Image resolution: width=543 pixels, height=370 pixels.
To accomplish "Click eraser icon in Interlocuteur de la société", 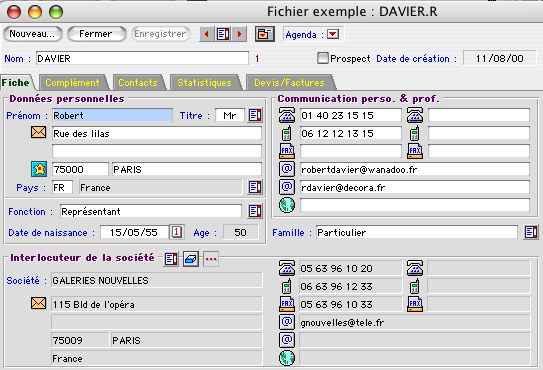I will (191, 259).
